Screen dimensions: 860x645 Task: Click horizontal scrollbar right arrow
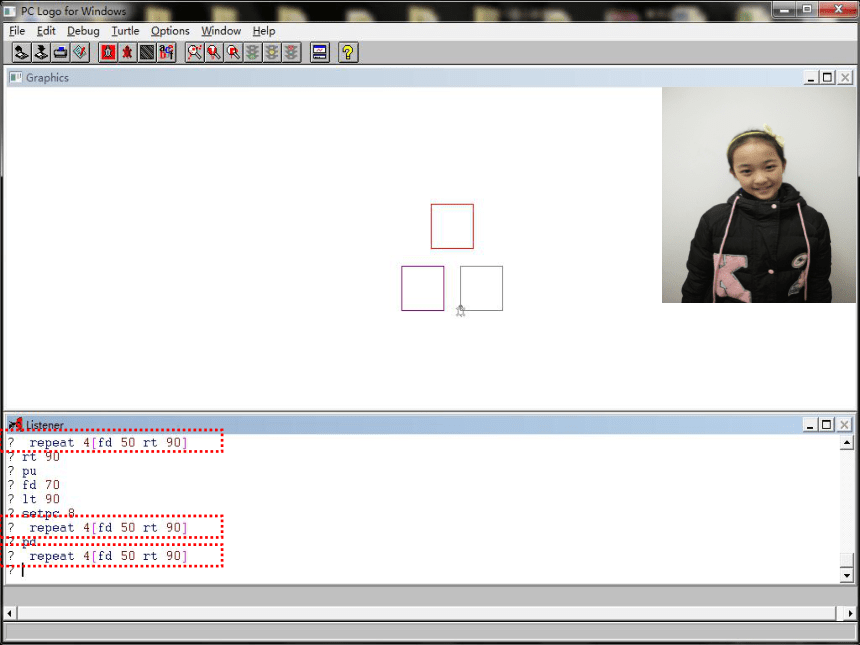851,613
